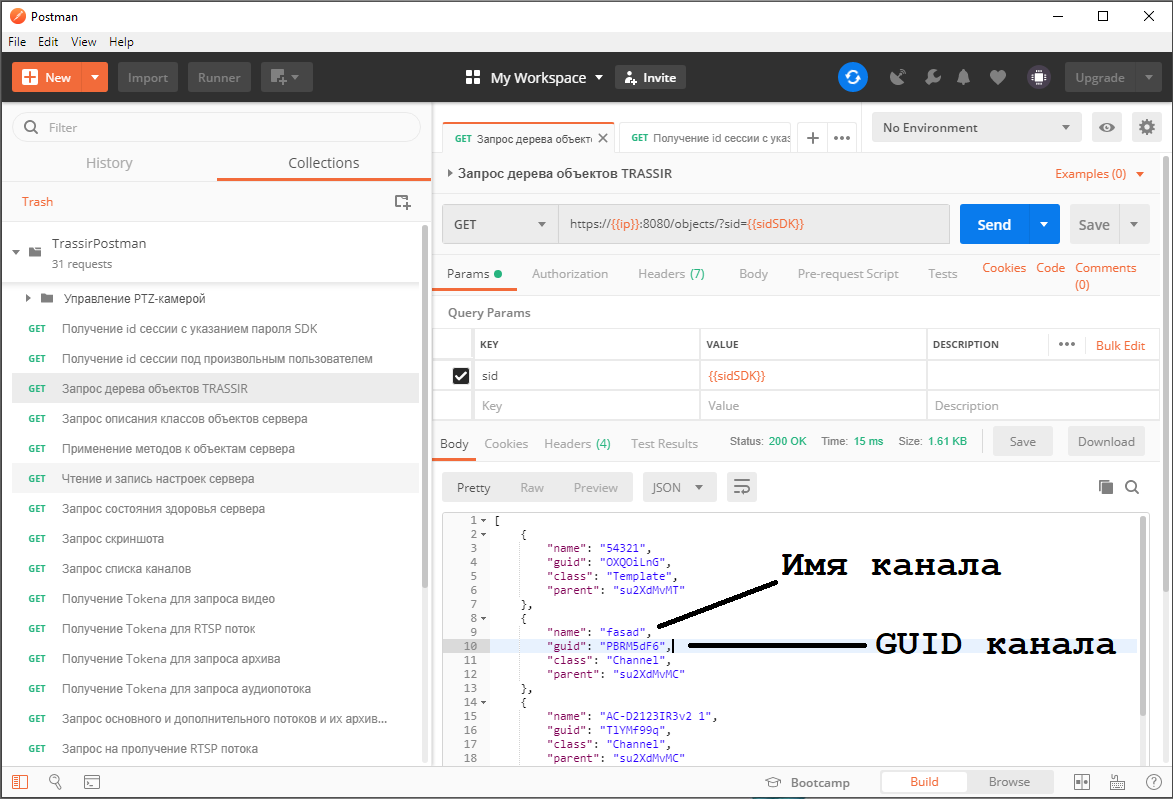The height and width of the screenshot is (799, 1173).
Task: Click the Import button
Action: (x=147, y=77)
